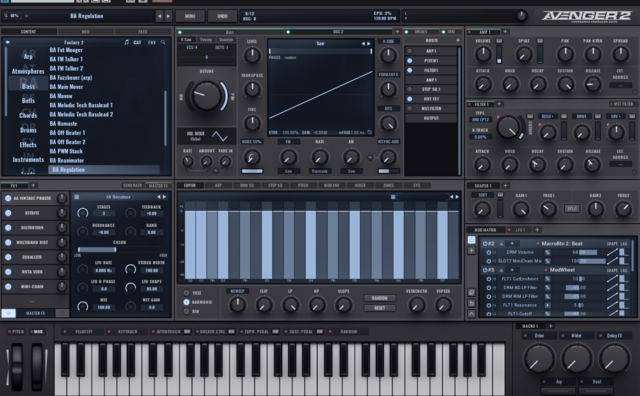Viewport: 640px width, 396px height.
Task: Open the DRIVE dropdown in Filter 1
Action: [581, 116]
